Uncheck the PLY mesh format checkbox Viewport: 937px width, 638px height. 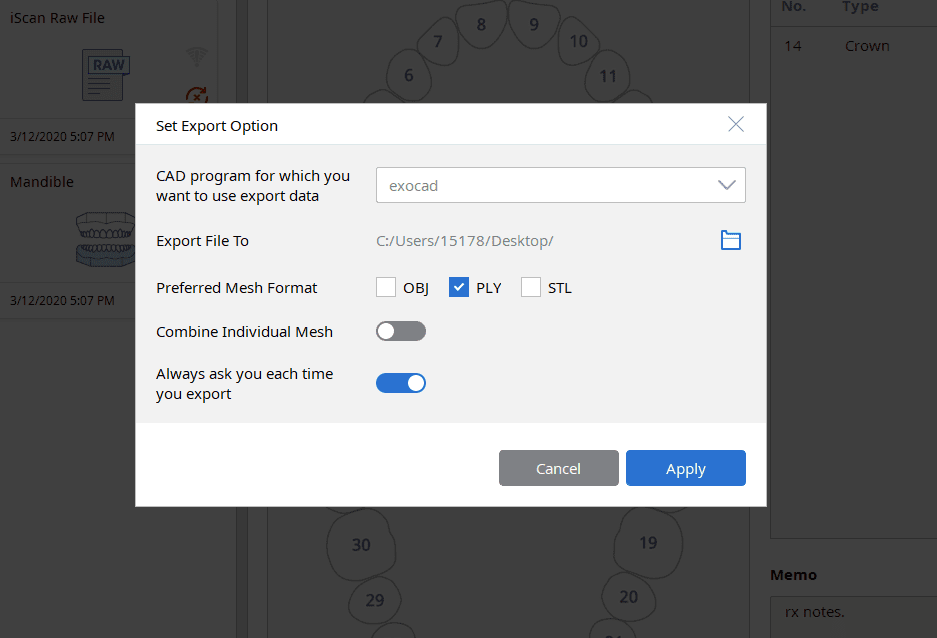coord(459,288)
